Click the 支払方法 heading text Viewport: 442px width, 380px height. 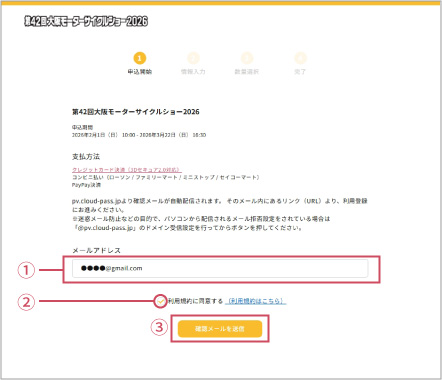tap(86, 156)
